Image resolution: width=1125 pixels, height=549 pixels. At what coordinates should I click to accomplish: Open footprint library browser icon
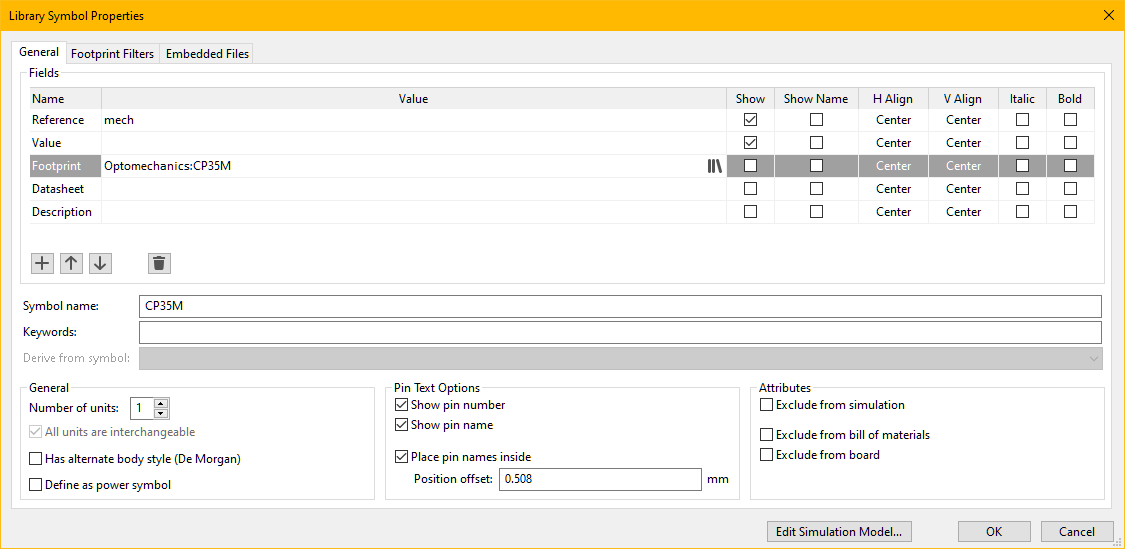click(714, 166)
